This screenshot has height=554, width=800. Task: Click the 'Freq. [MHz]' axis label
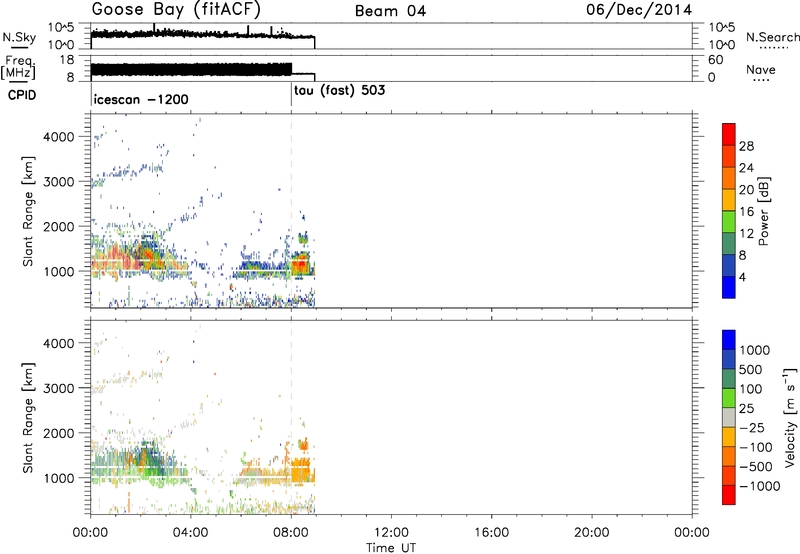(19, 67)
